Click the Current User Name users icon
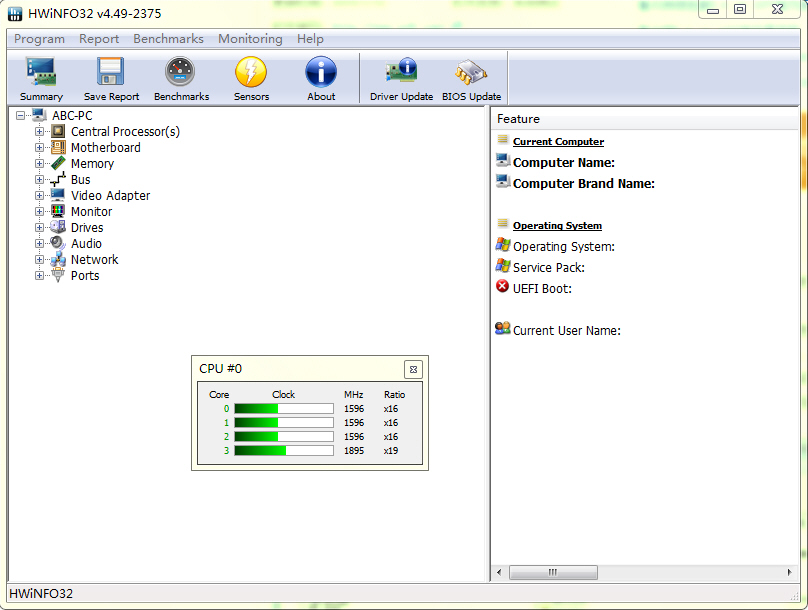Viewport: 808px width, 610px height. click(x=502, y=328)
